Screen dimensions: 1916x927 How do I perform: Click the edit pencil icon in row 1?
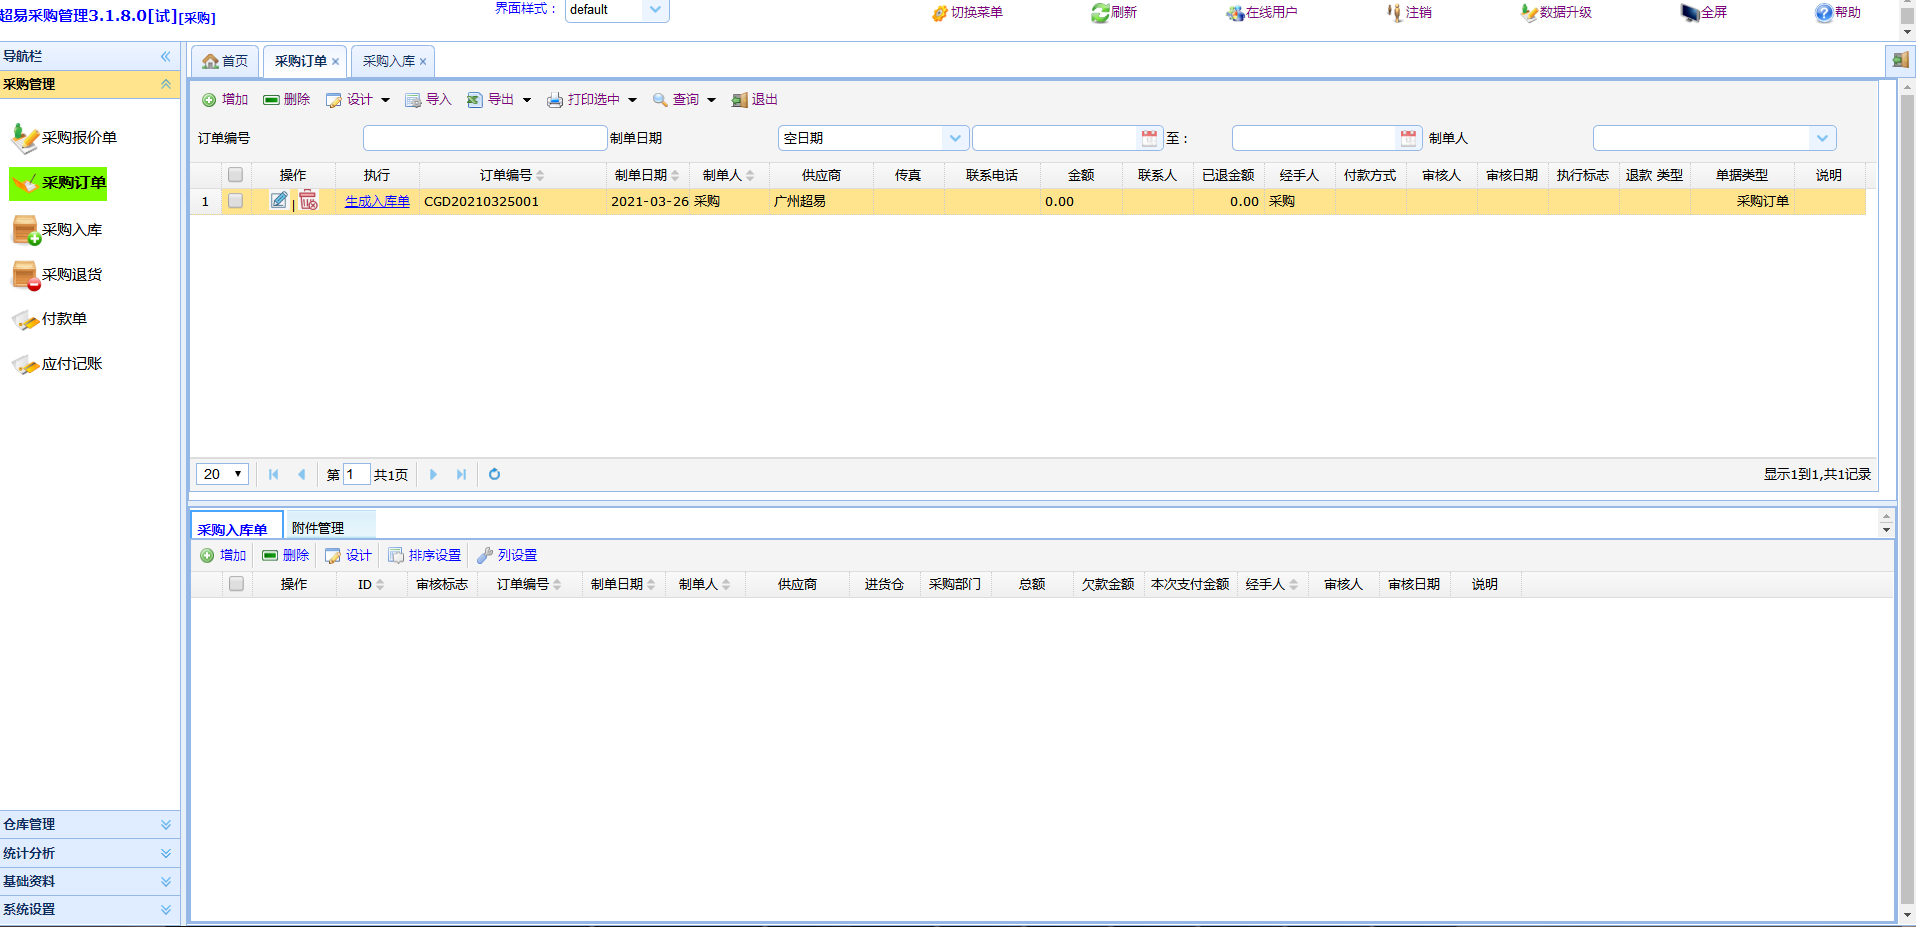click(x=279, y=200)
